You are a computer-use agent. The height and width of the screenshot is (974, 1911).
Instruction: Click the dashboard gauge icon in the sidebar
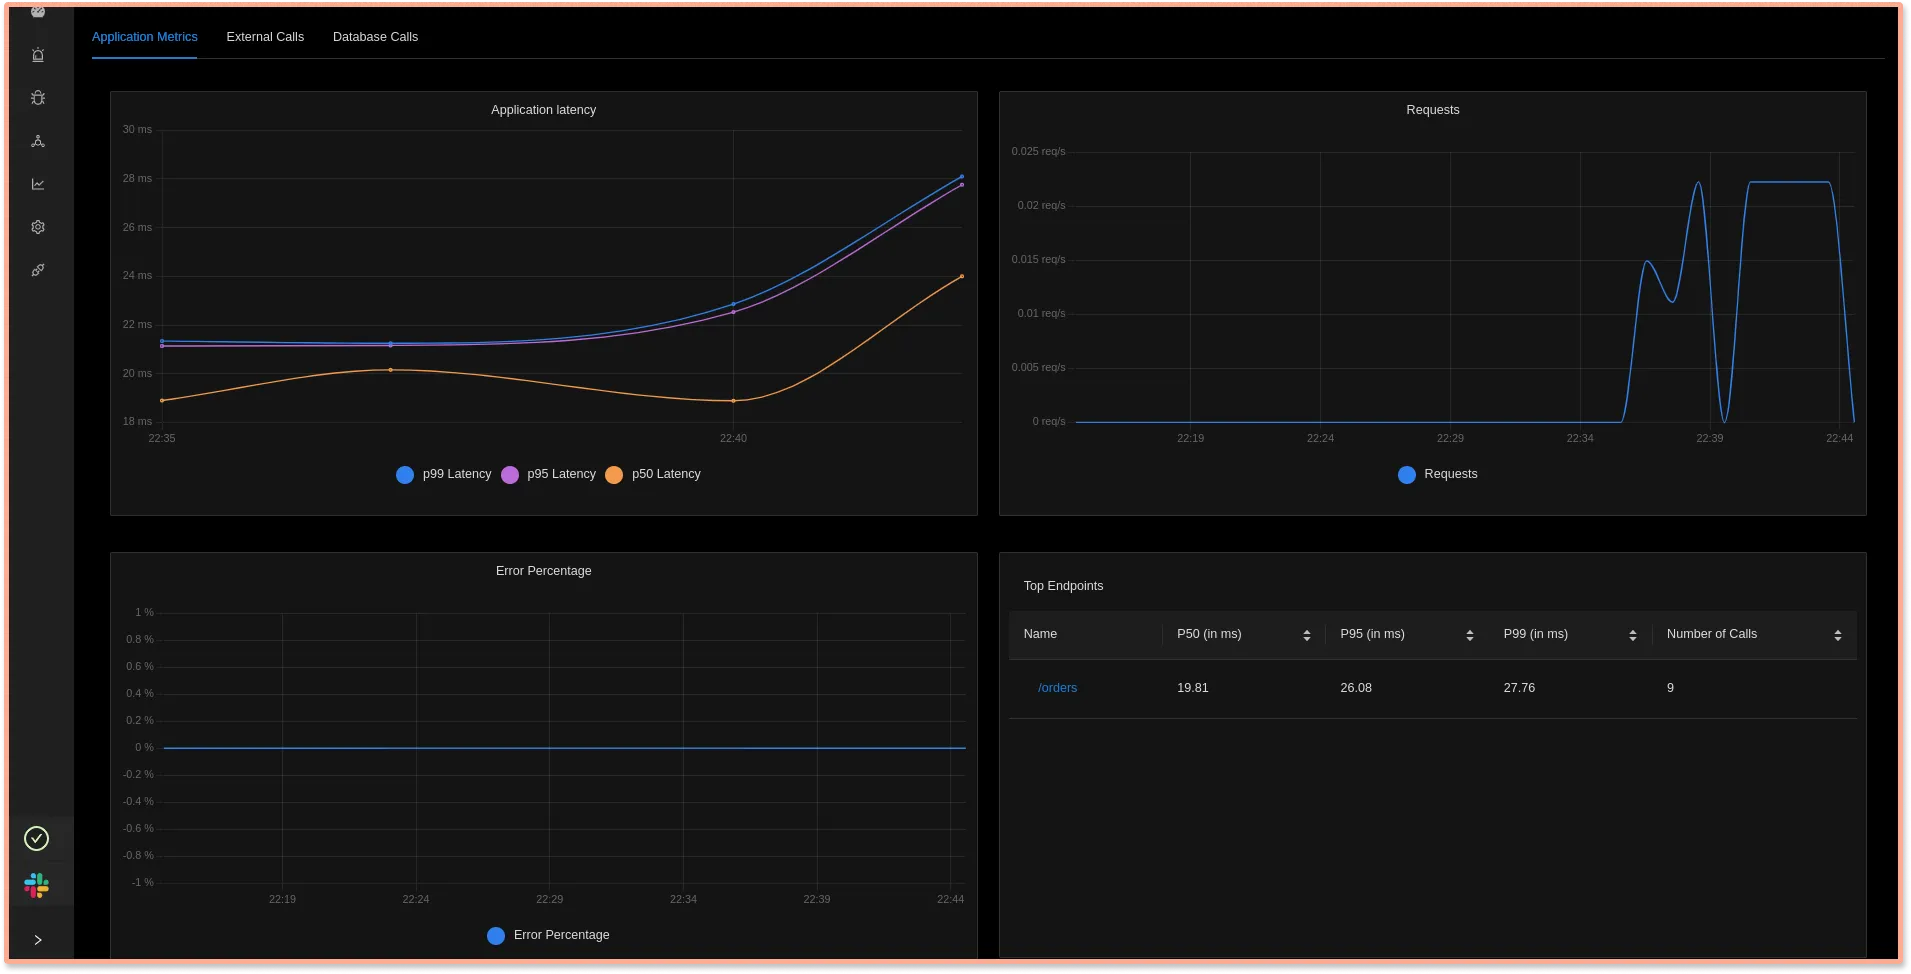click(38, 12)
